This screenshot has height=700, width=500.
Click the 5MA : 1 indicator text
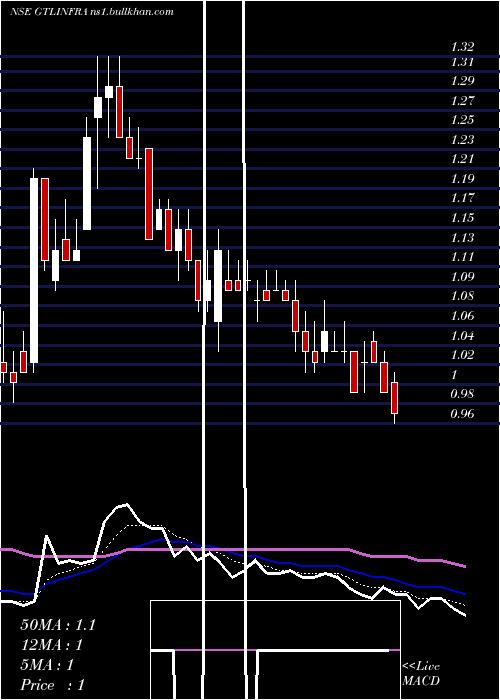(x=47, y=665)
